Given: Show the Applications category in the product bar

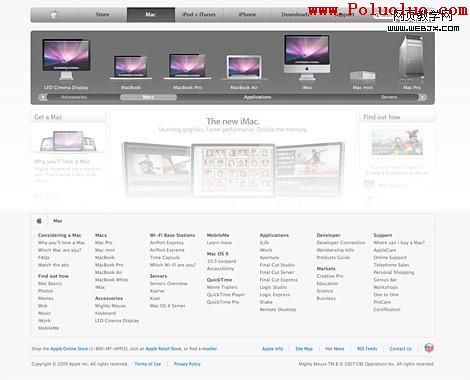Looking at the screenshot, I should [x=257, y=97].
